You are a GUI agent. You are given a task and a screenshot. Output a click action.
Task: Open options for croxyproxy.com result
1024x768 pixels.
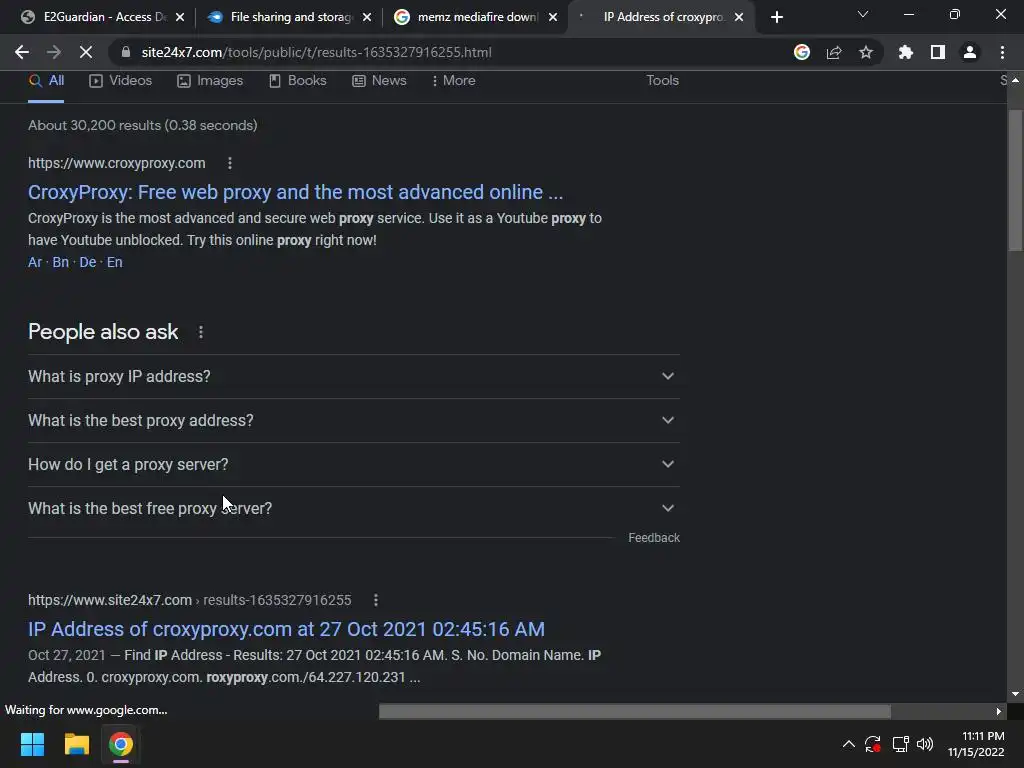pyautogui.click(x=230, y=163)
